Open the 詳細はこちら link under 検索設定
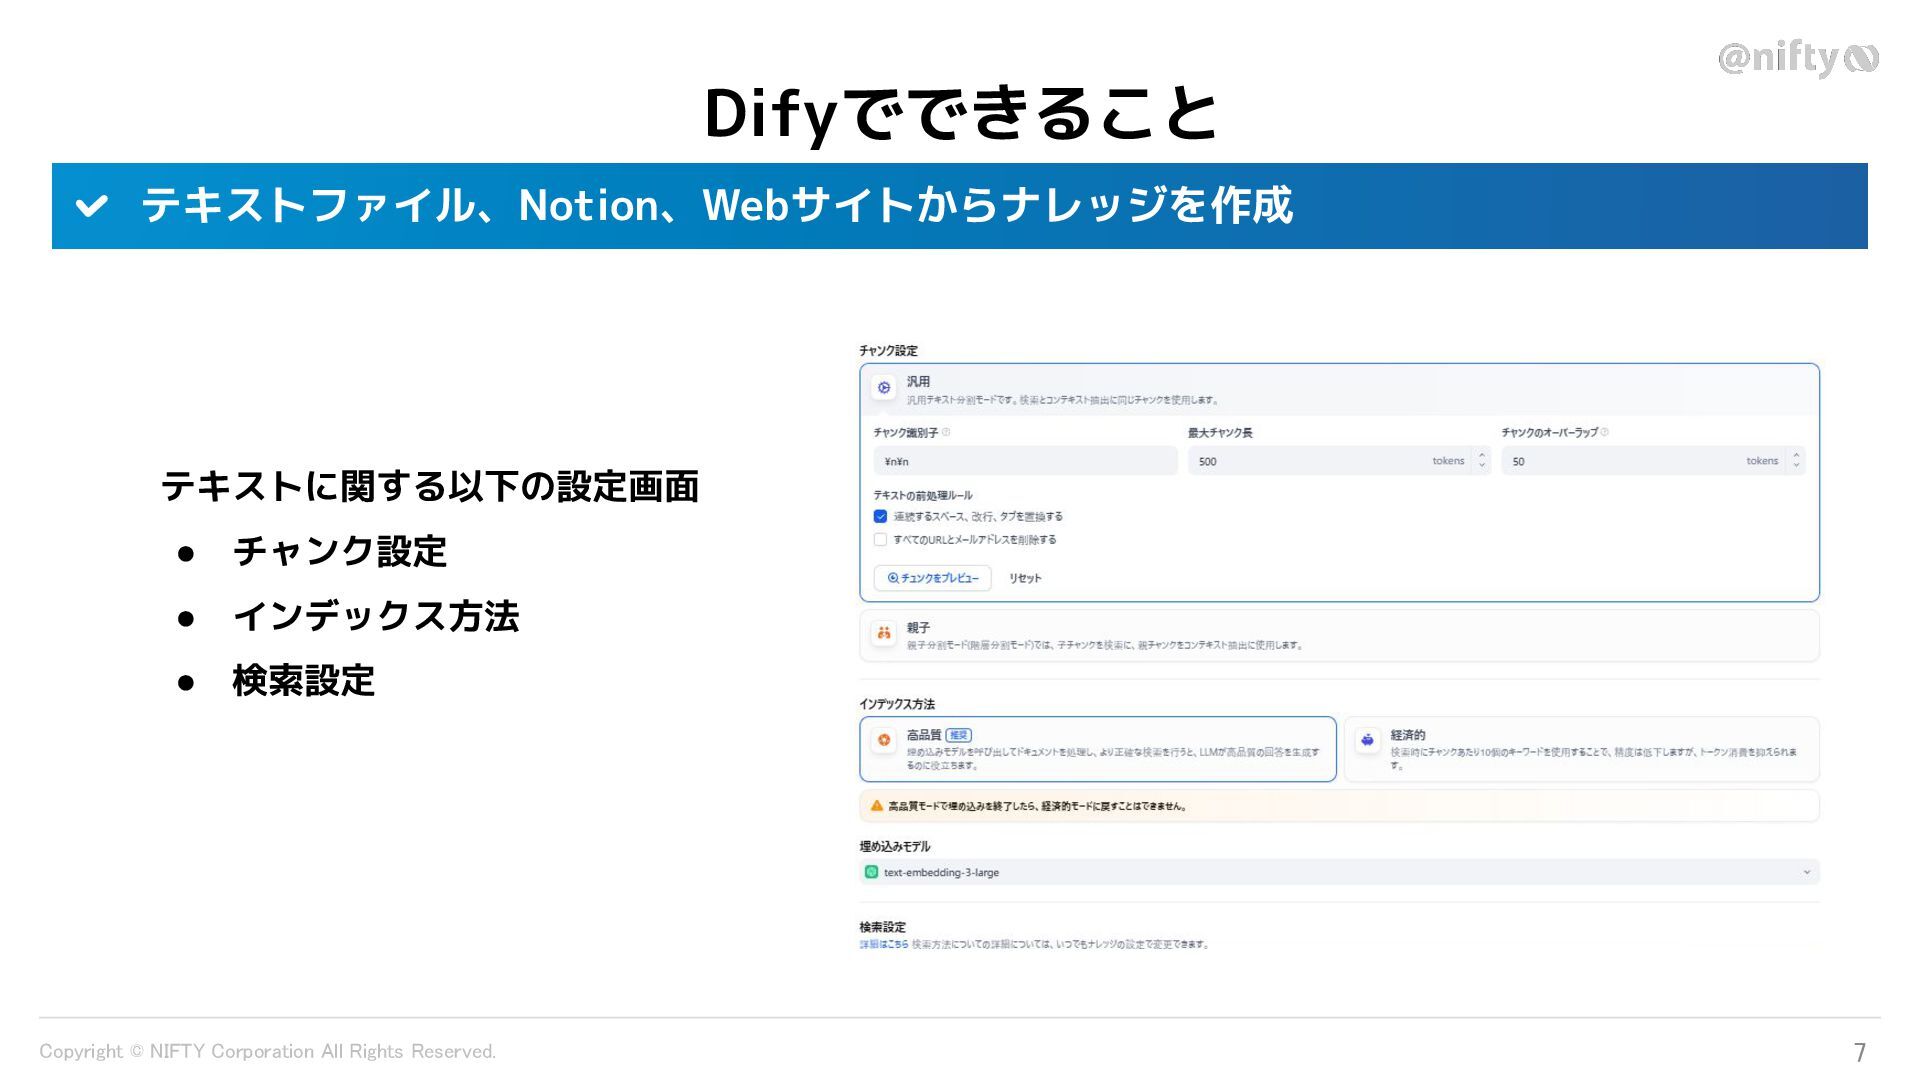The width and height of the screenshot is (1920, 1080). 884,944
